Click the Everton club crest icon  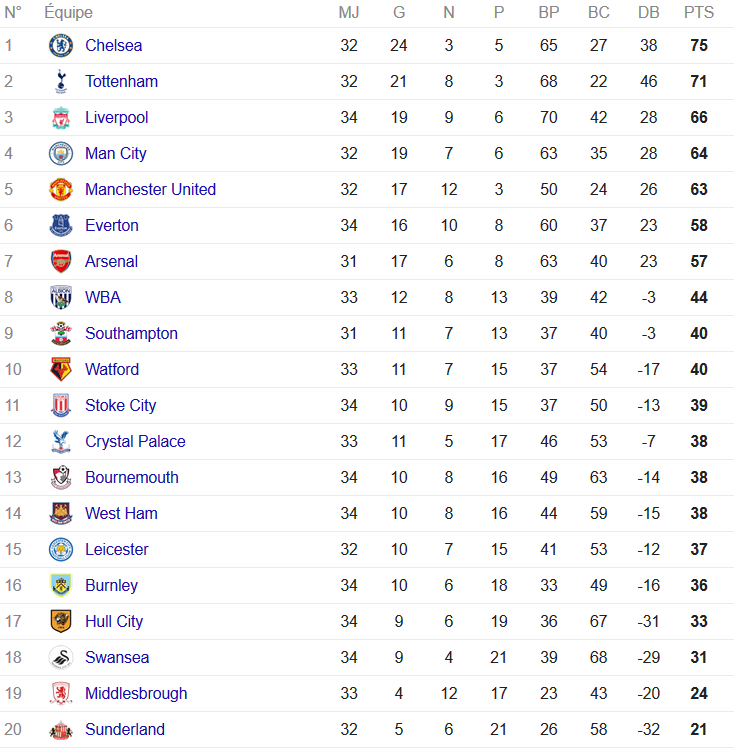[x=61, y=225]
